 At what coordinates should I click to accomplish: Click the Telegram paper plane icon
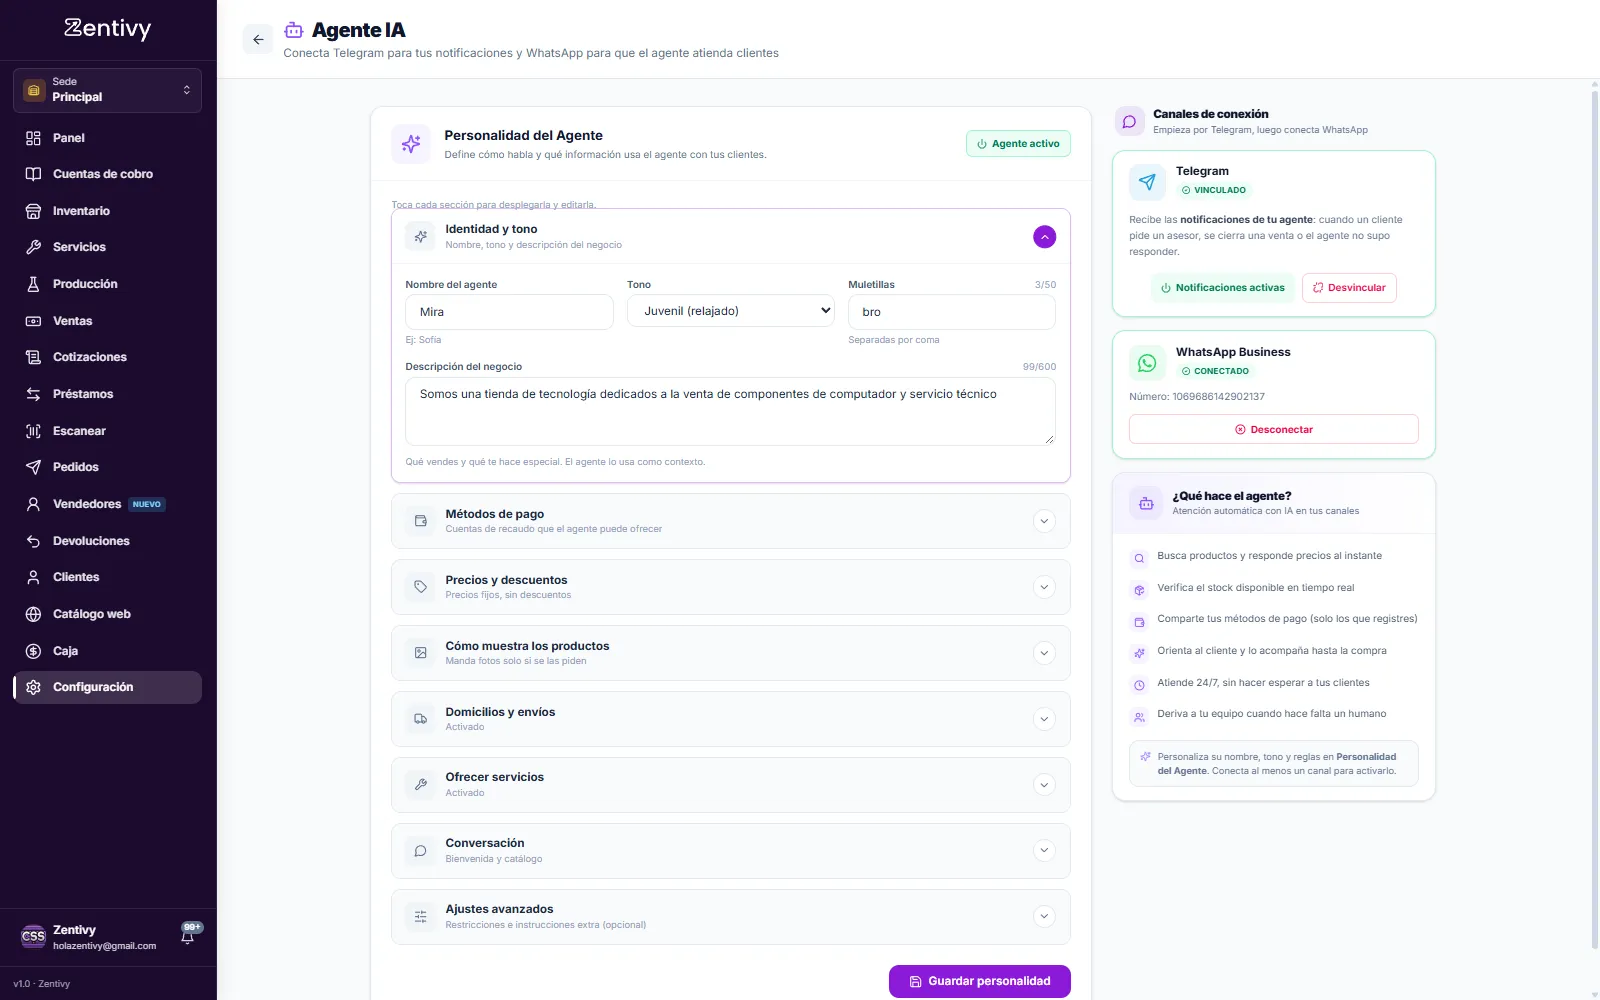[1147, 182]
